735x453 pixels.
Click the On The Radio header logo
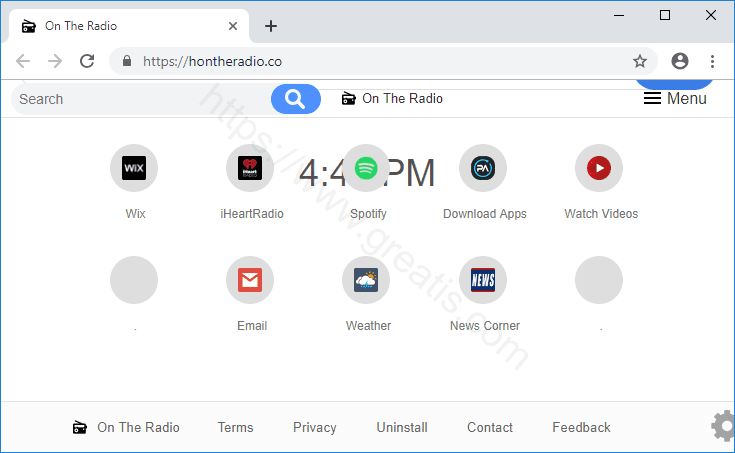point(392,98)
